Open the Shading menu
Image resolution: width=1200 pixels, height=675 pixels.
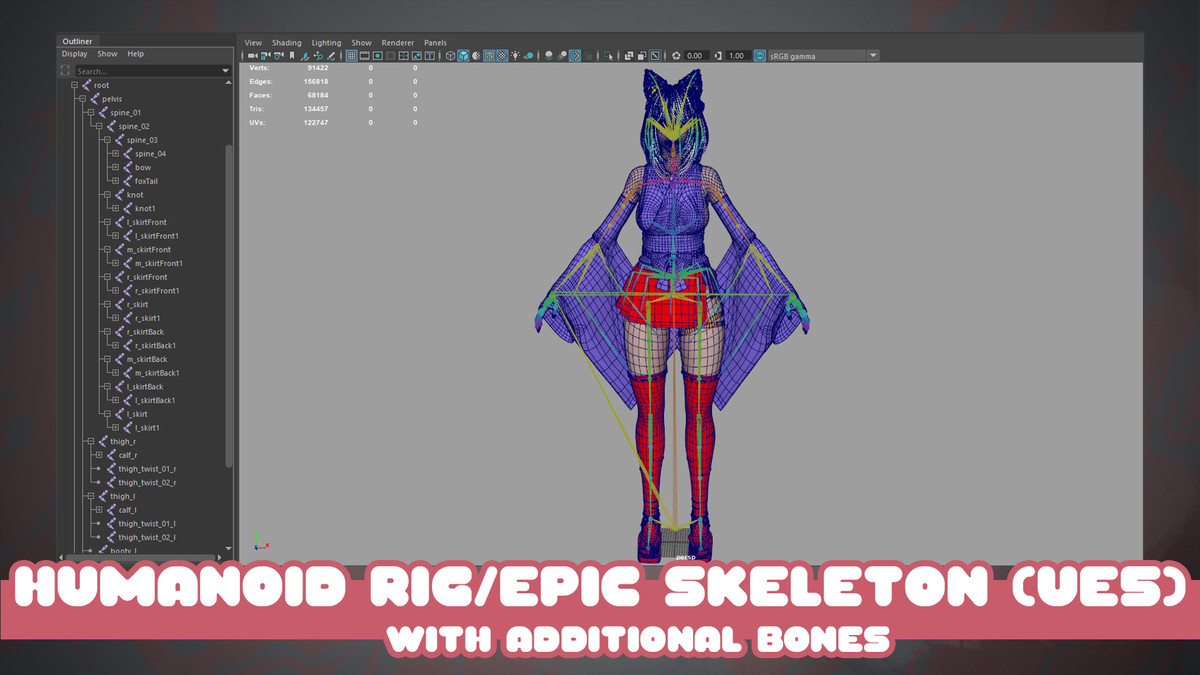(287, 43)
